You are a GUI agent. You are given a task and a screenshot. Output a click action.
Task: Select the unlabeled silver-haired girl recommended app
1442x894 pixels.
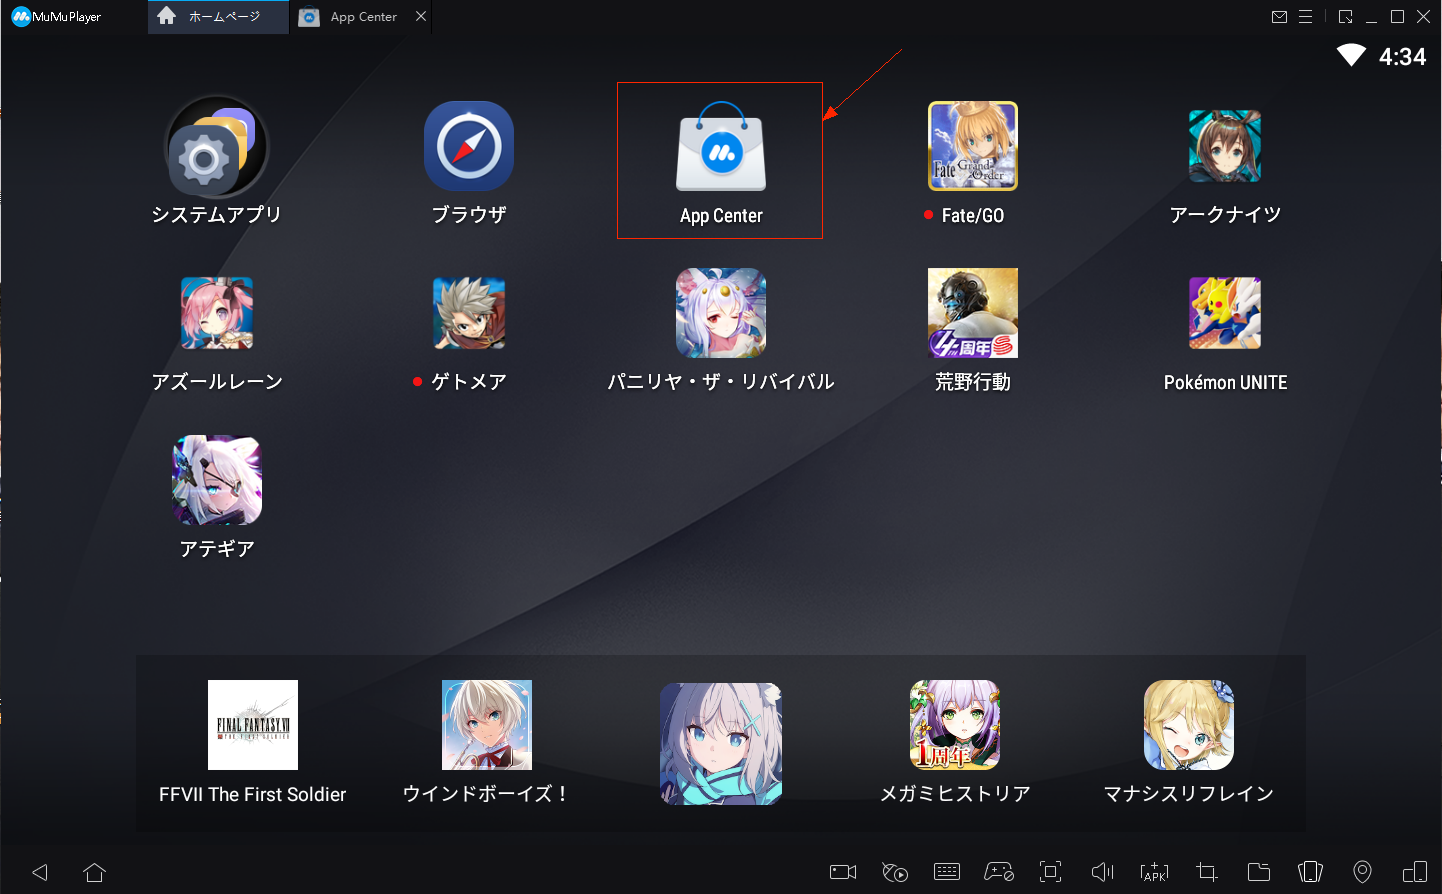[721, 744]
